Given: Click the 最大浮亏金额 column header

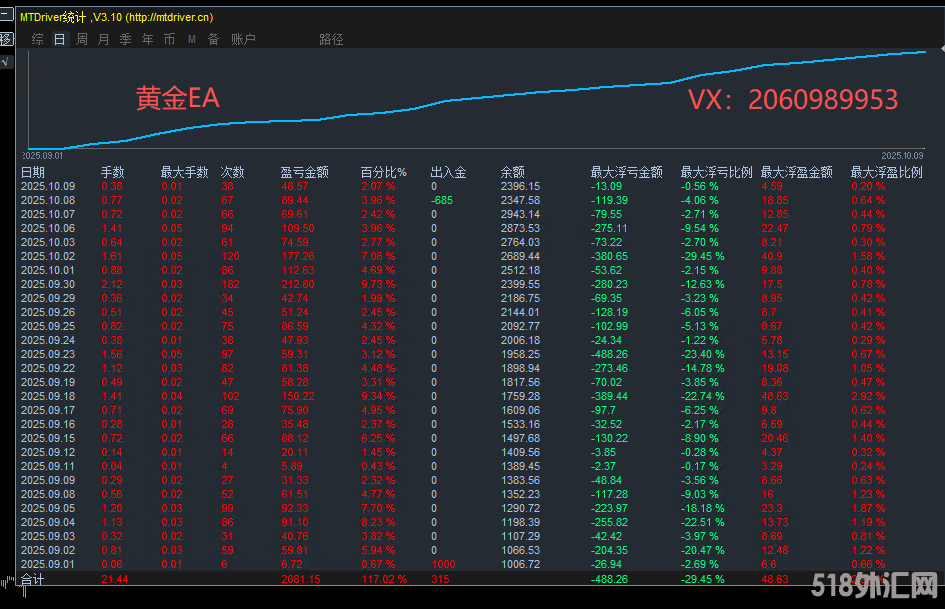Looking at the screenshot, I should (x=626, y=172).
